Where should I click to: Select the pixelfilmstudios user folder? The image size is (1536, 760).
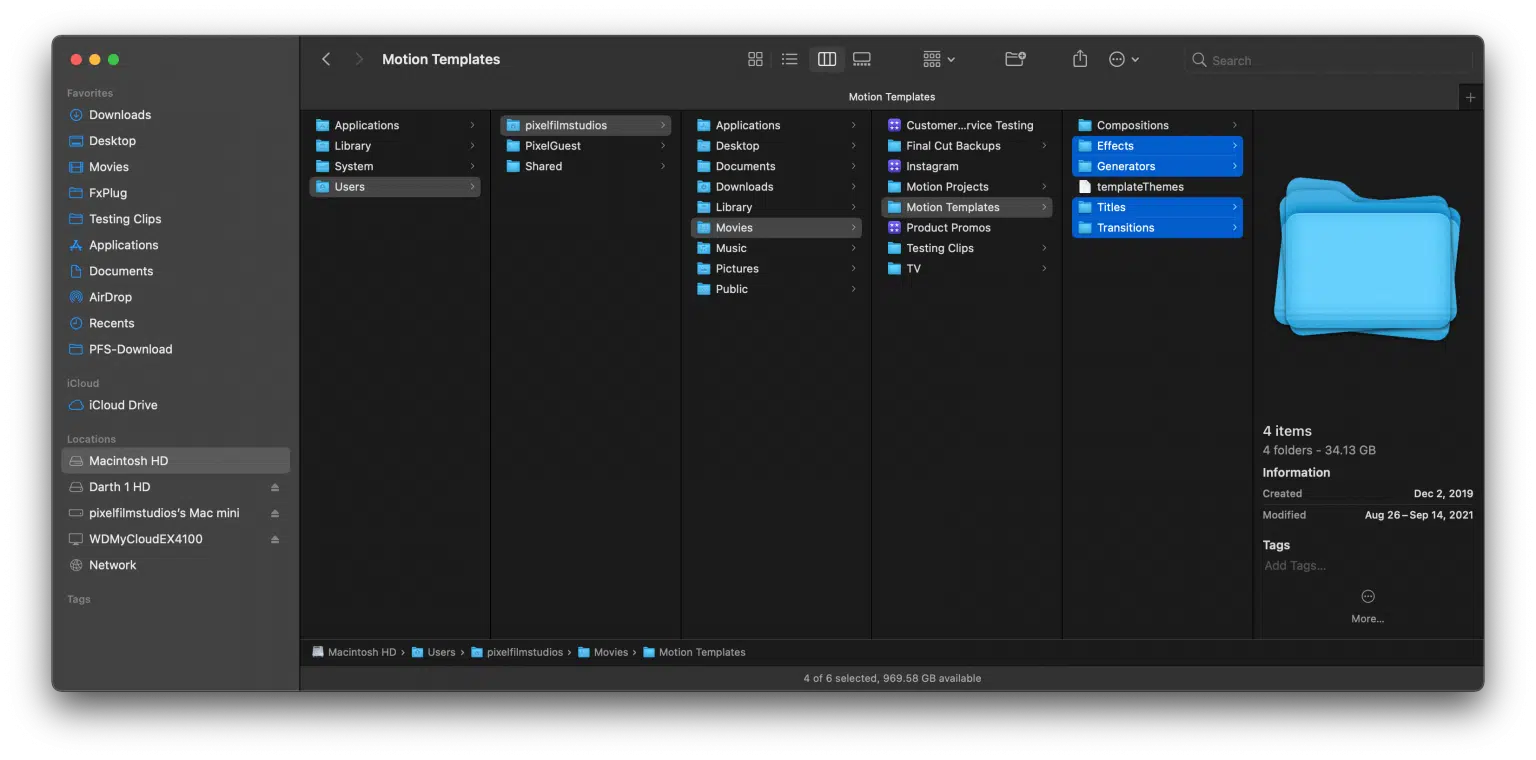(x=586, y=125)
